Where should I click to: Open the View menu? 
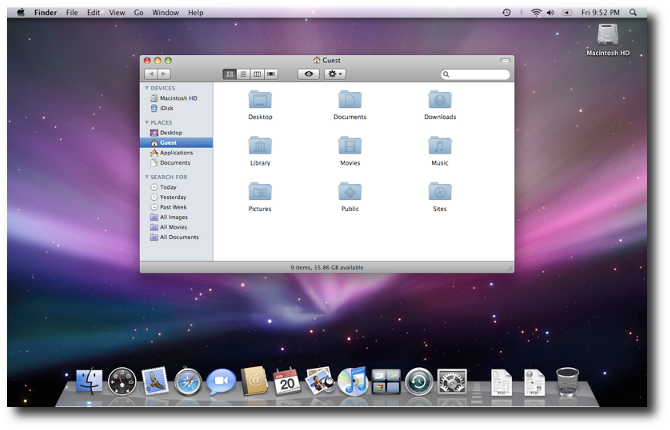[x=117, y=13]
